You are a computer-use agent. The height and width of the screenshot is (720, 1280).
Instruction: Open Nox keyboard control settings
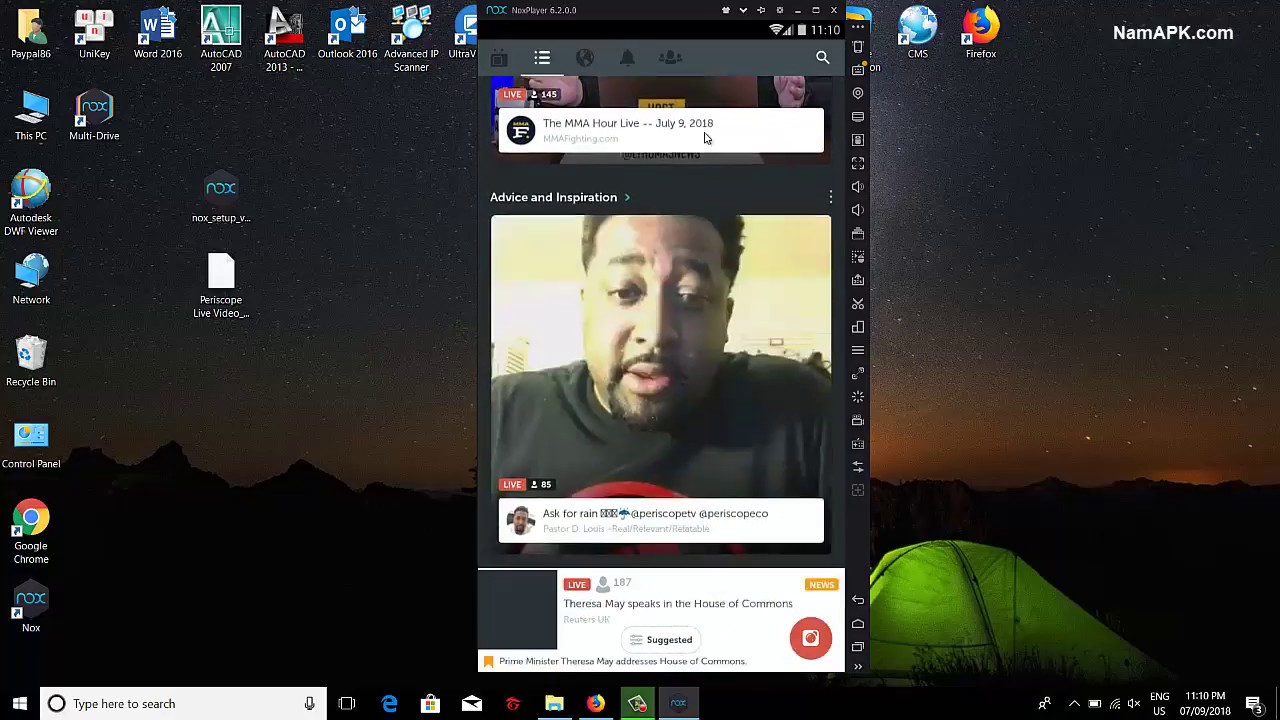click(x=858, y=70)
